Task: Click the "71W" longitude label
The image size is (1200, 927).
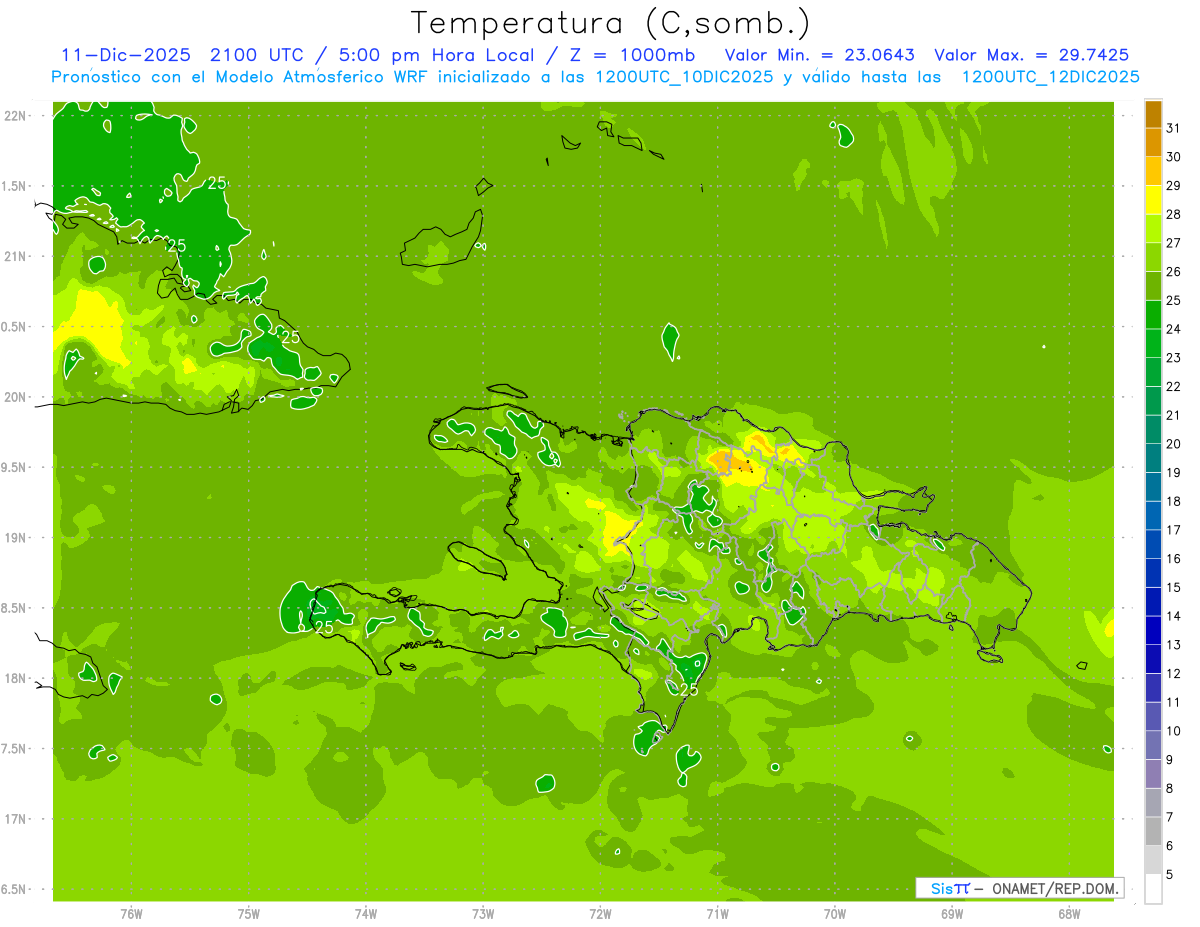Action: (717, 913)
